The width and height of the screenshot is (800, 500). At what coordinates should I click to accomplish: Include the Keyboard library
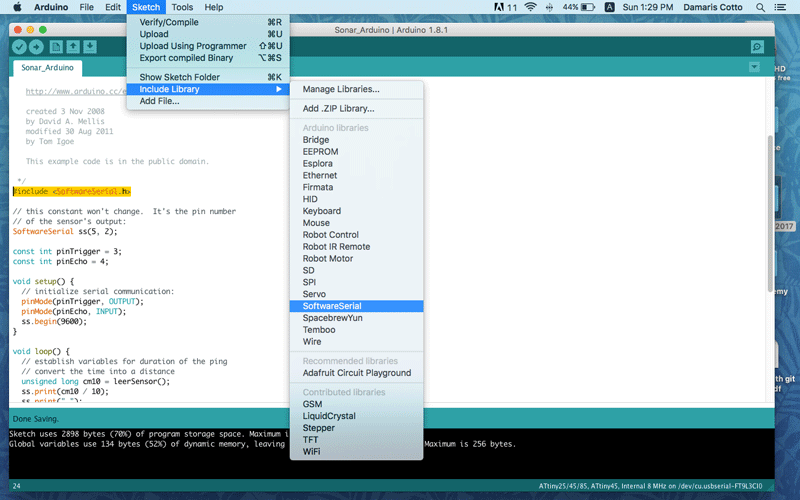click(x=356, y=211)
